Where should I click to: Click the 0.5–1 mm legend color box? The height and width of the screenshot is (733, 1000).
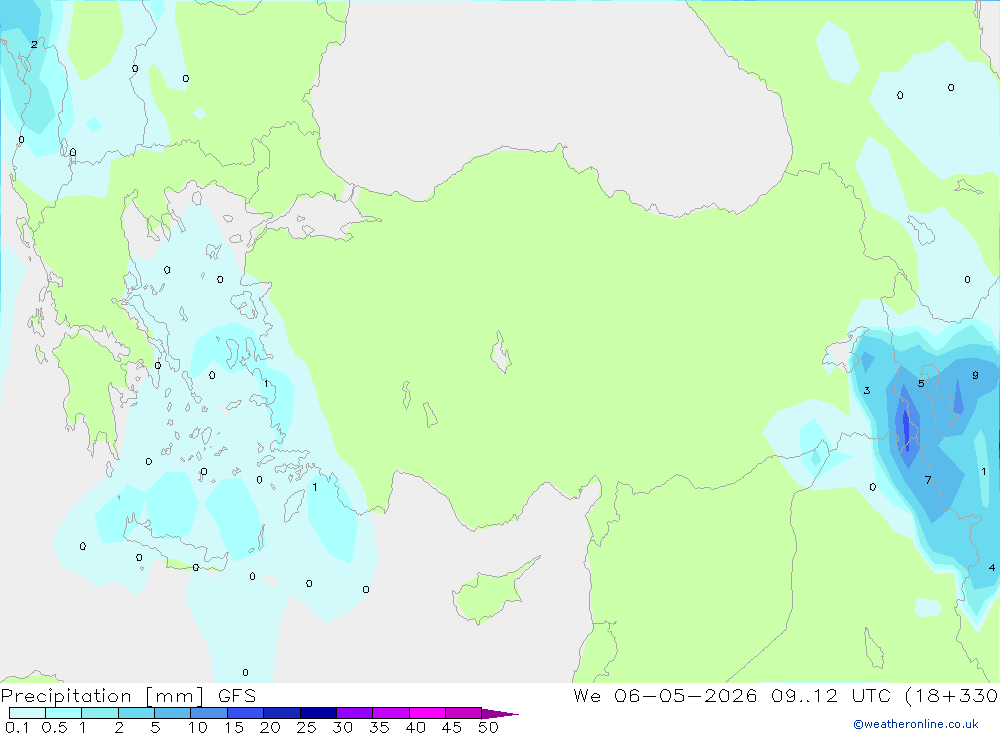64,713
